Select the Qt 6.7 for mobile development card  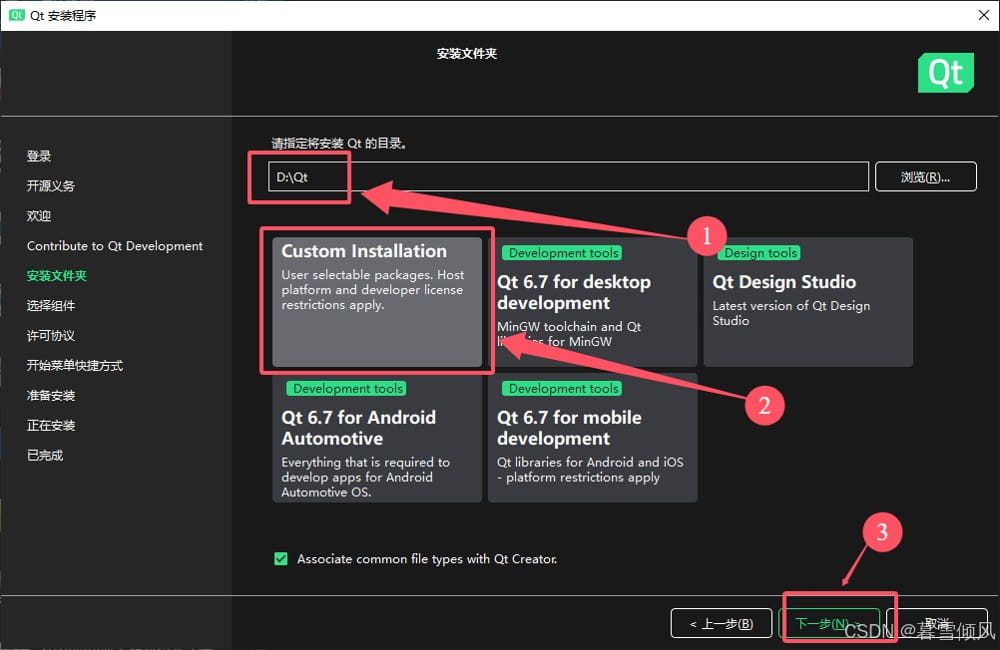pos(592,438)
